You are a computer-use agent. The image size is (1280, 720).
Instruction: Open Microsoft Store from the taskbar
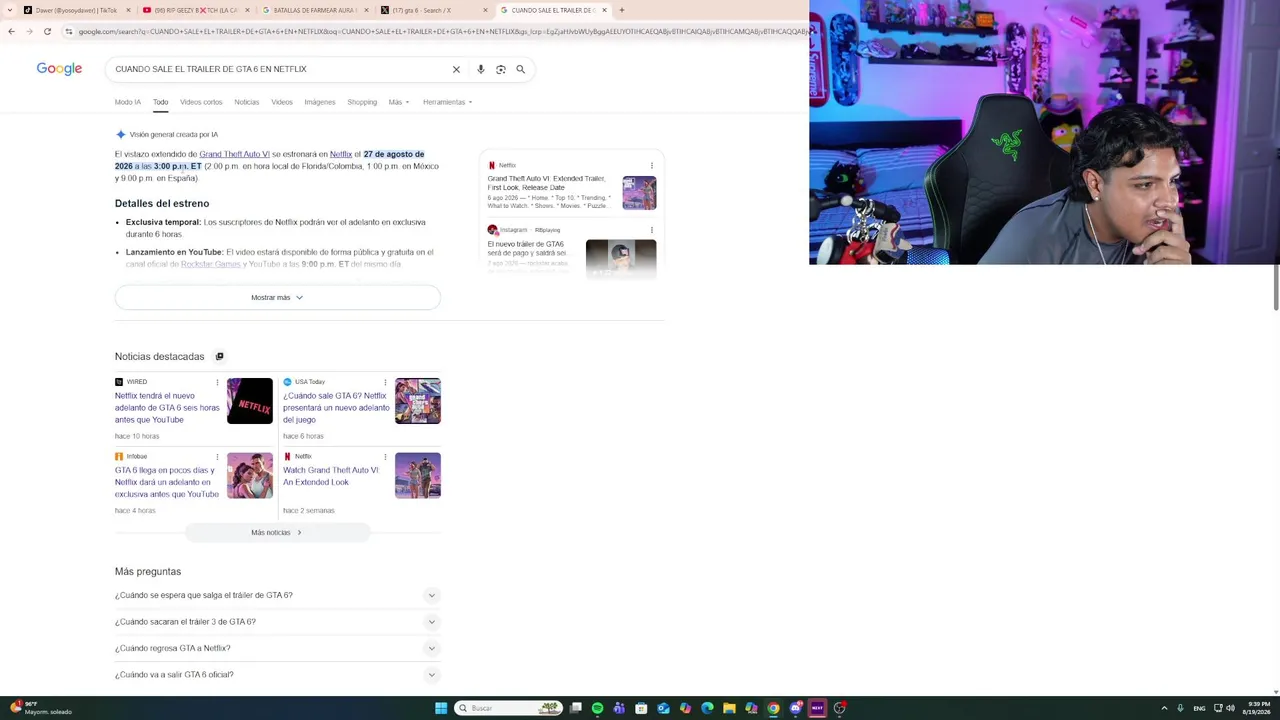coord(641,708)
